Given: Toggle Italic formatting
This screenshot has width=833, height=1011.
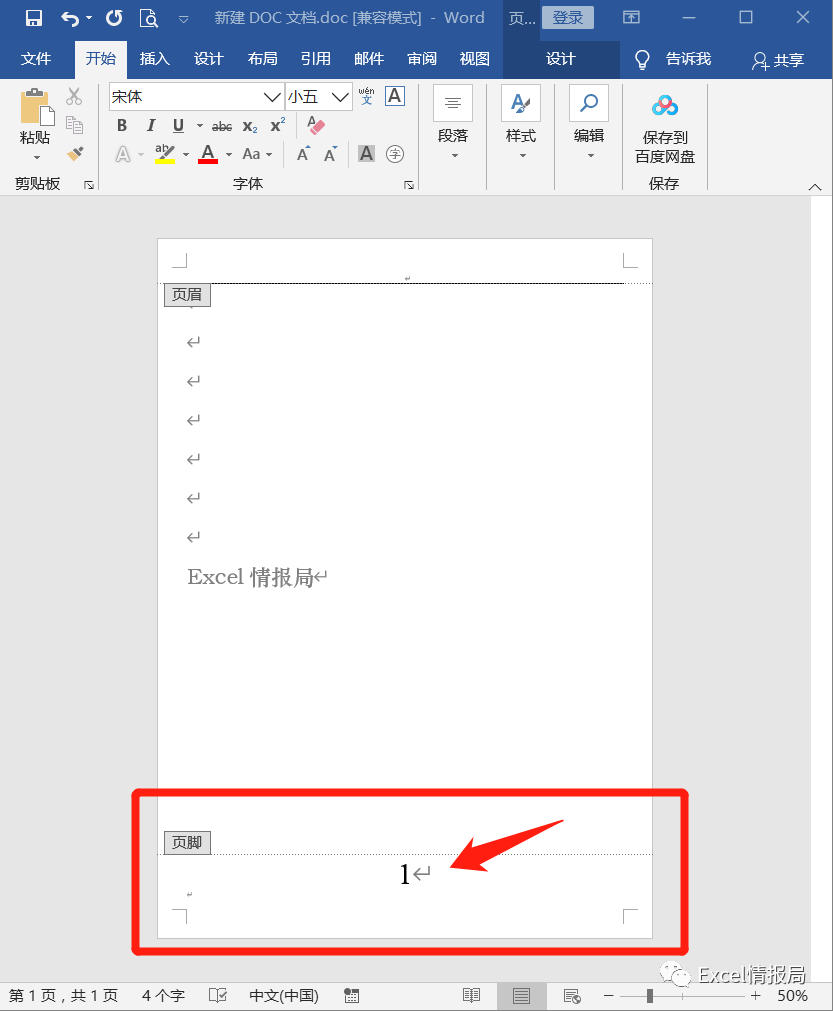Looking at the screenshot, I should (150, 126).
